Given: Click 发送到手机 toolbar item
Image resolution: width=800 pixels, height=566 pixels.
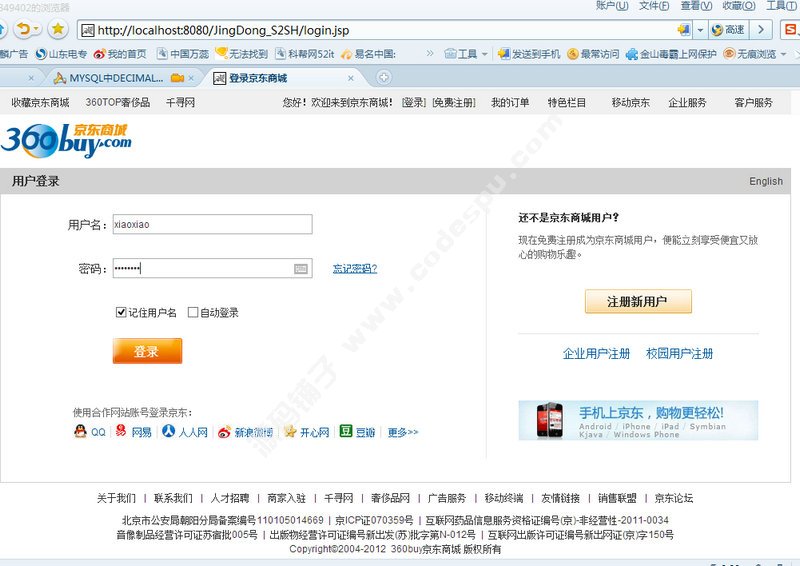Looking at the screenshot, I should pos(529,54).
